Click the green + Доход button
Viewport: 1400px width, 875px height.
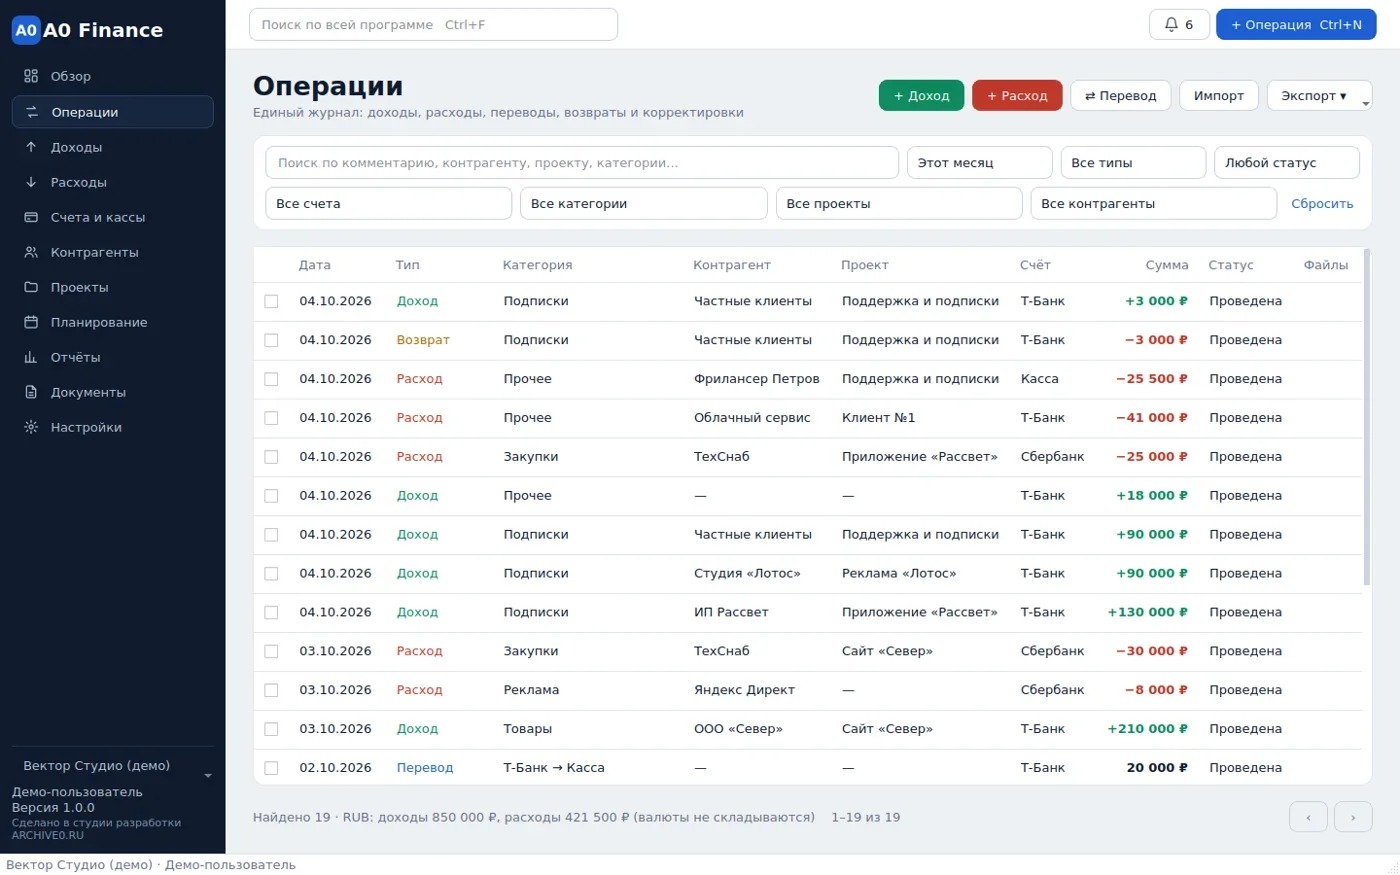click(921, 95)
